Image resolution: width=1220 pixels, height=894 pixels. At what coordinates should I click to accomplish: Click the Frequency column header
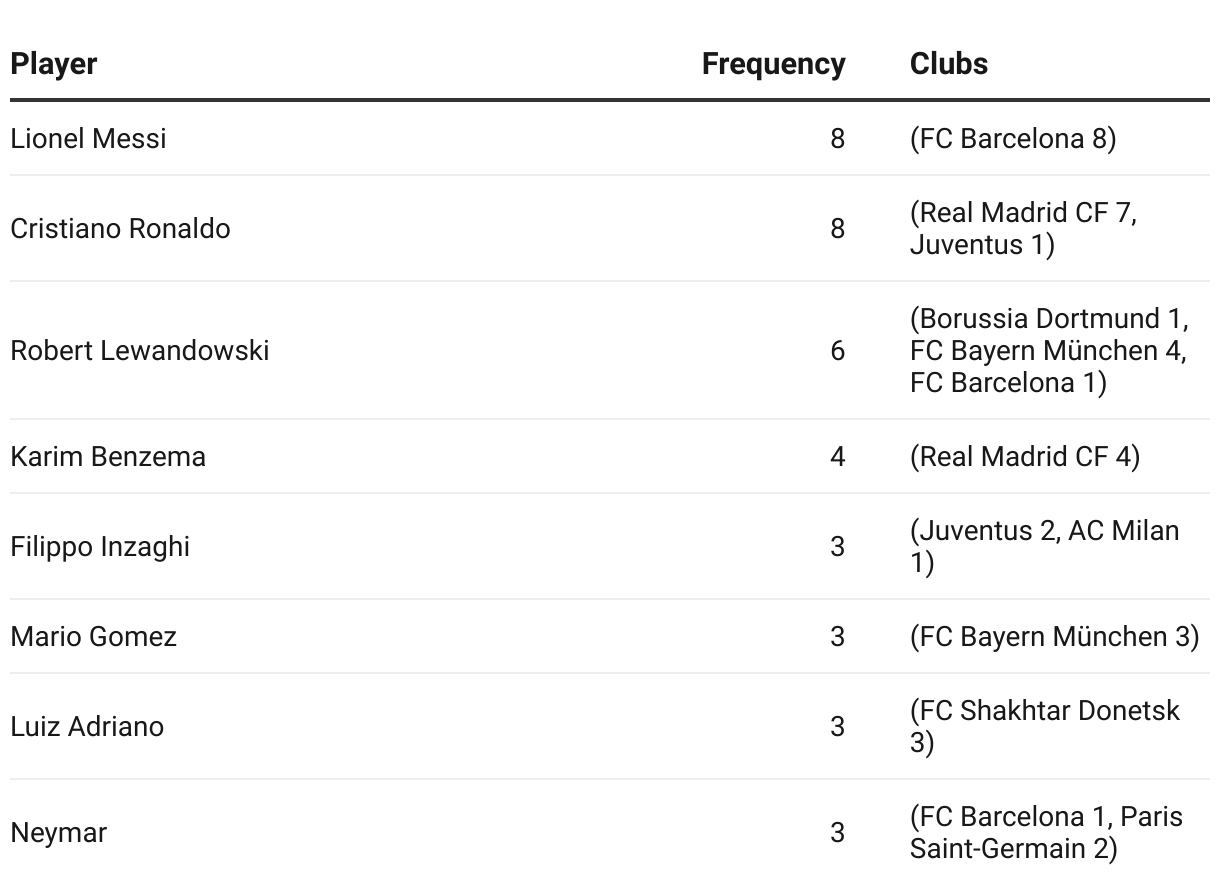pyautogui.click(x=773, y=64)
